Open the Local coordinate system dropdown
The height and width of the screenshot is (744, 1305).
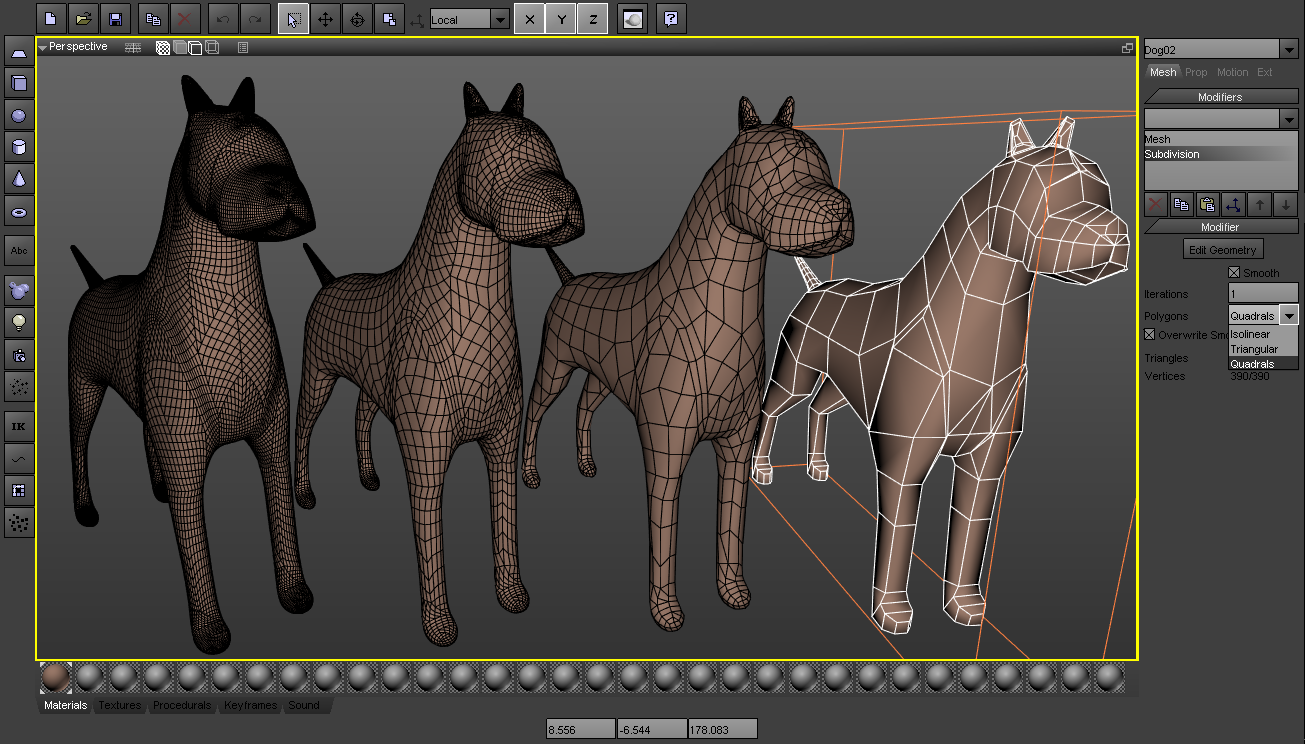pos(501,20)
